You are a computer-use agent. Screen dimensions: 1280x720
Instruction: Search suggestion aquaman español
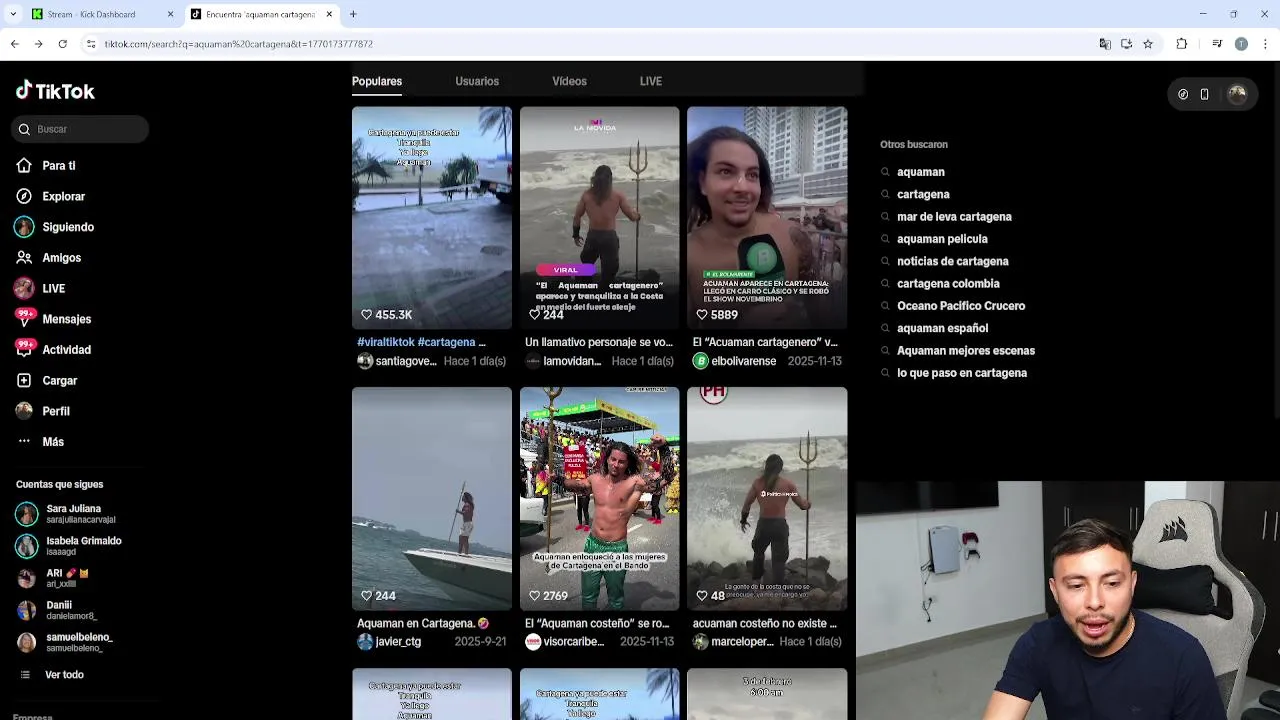pyautogui.click(x=942, y=328)
